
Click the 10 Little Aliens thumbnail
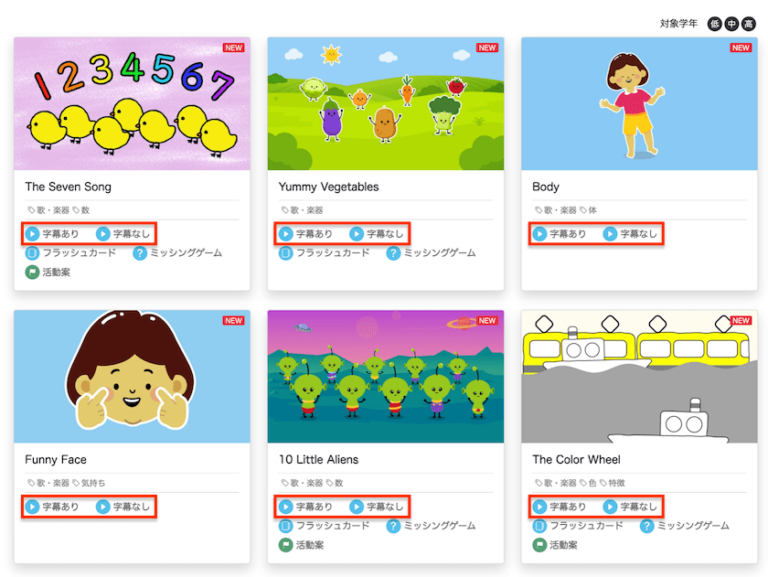(x=385, y=376)
